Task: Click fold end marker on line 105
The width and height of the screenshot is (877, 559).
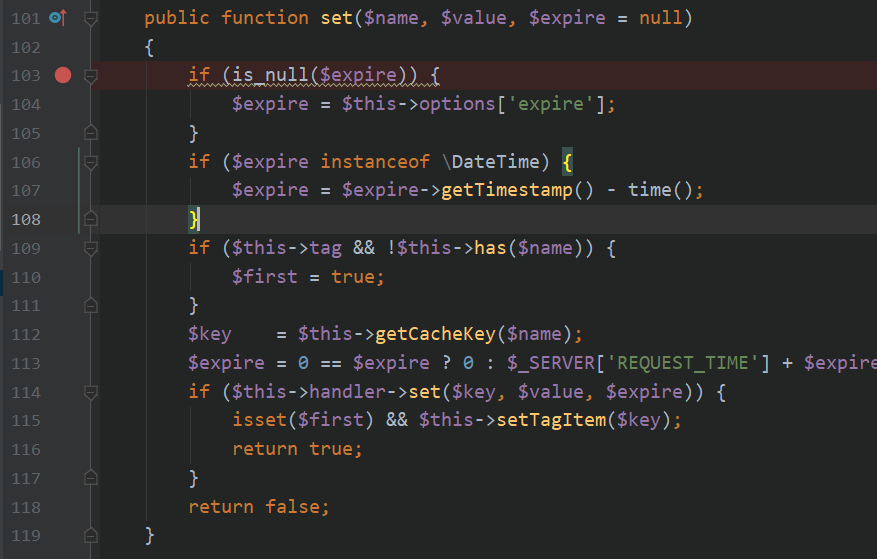Action: 91,133
